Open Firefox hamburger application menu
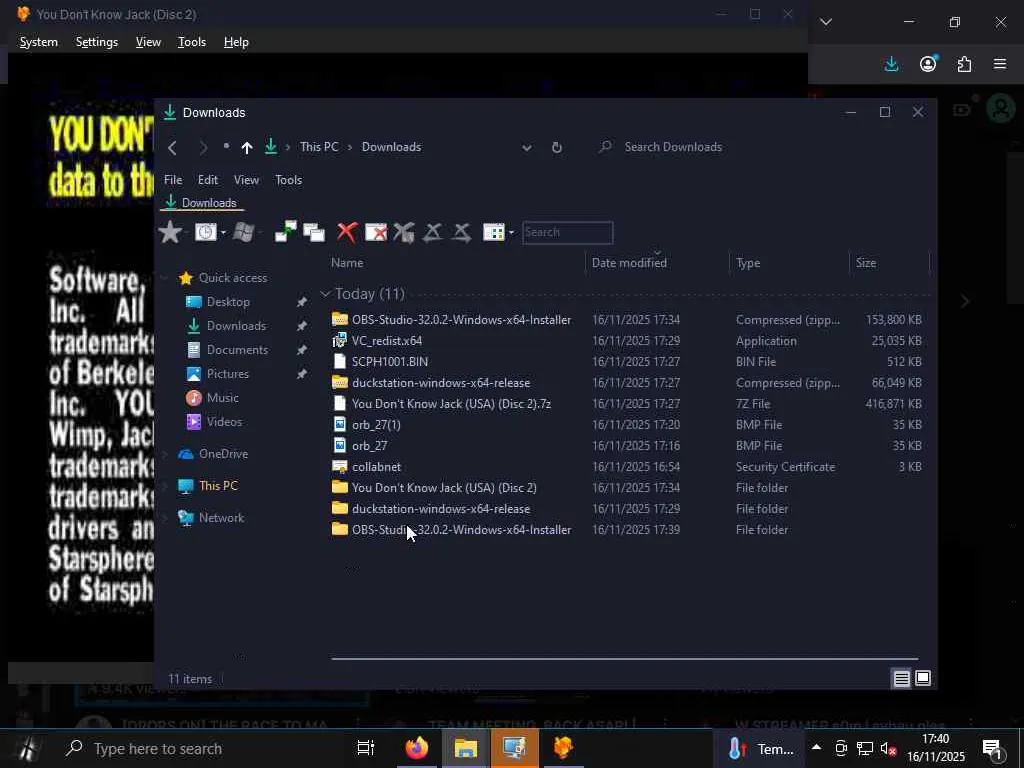This screenshot has height=768, width=1024. tap(1000, 64)
